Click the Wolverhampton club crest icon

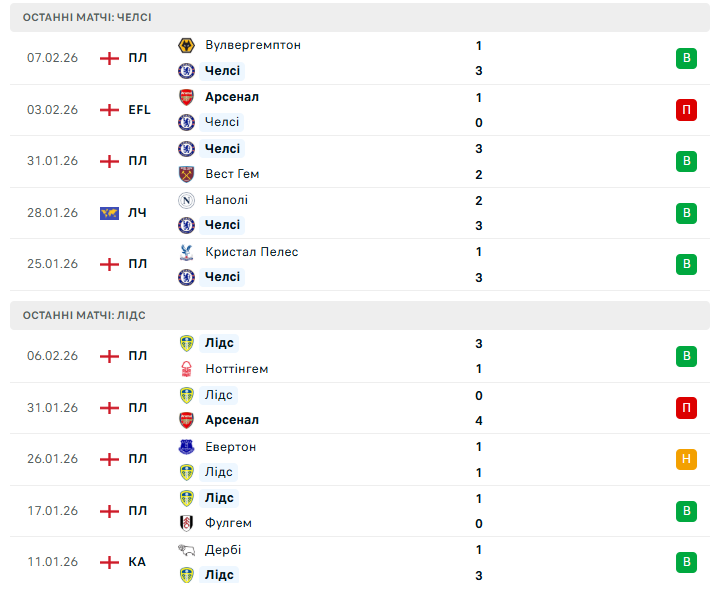[186, 46]
